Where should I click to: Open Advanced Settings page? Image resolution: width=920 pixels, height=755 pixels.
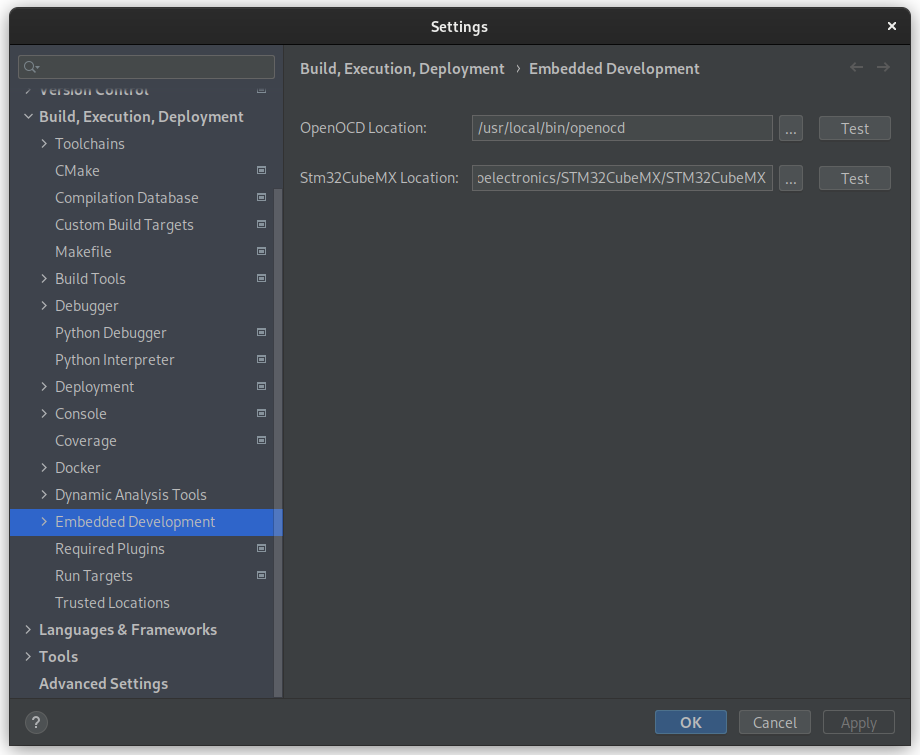pos(103,684)
